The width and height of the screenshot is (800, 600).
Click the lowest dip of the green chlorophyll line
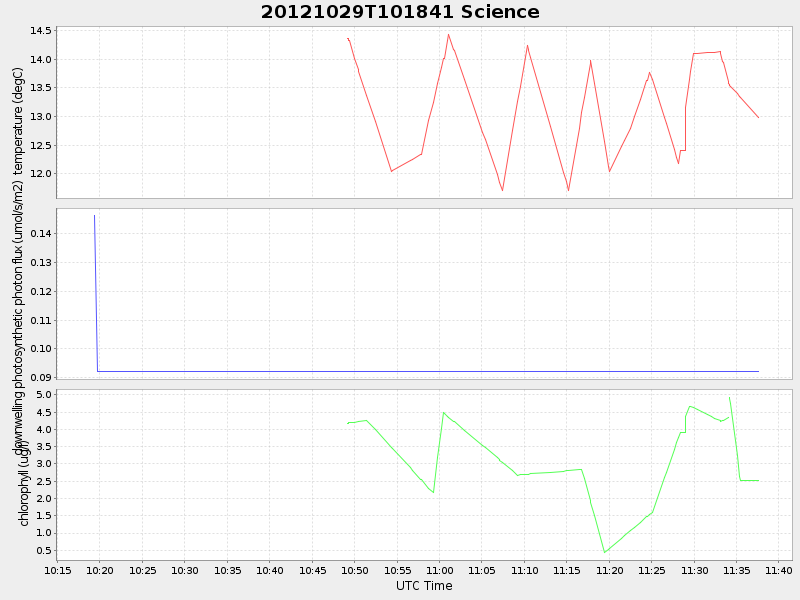(x=604, y=552)
